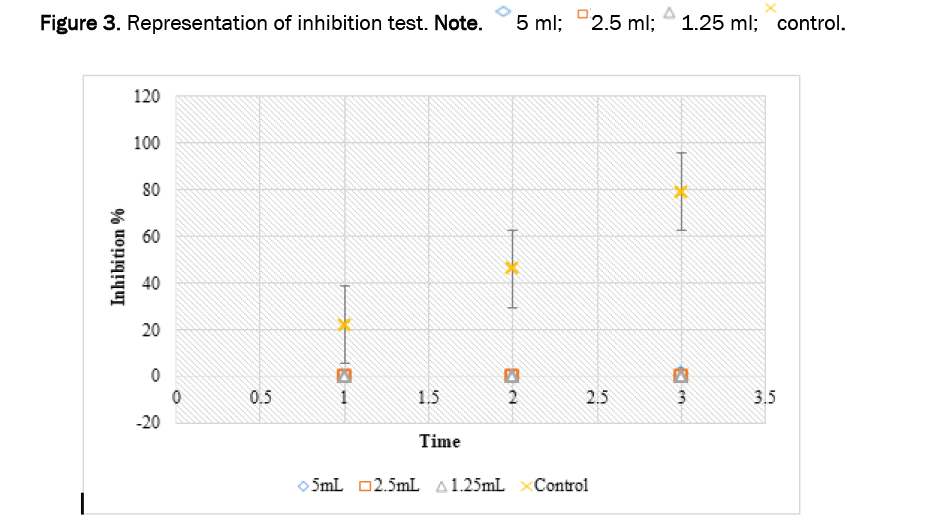Click the yellow cross icon in the bottom legend
Screen dimensions: 936x522
point(526,486)
